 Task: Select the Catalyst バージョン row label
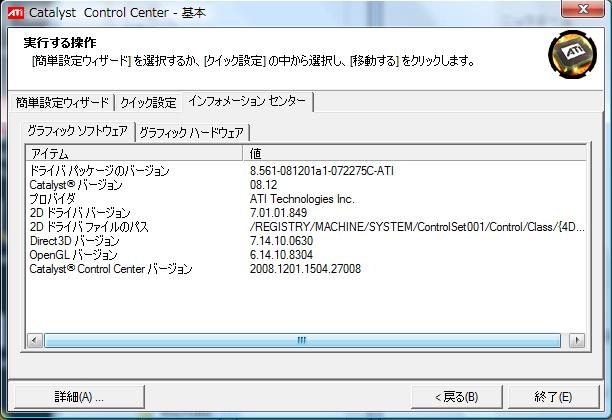coord(76,185)
